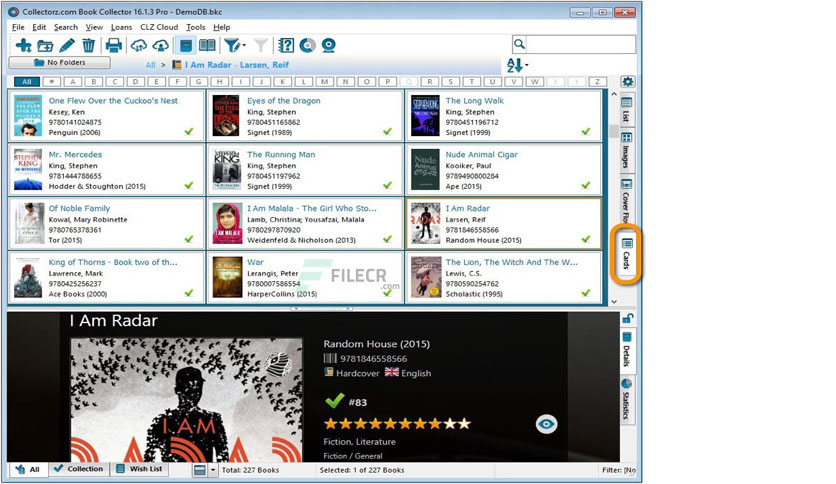Click the webcam barcode scanner icon

[328, 45]
